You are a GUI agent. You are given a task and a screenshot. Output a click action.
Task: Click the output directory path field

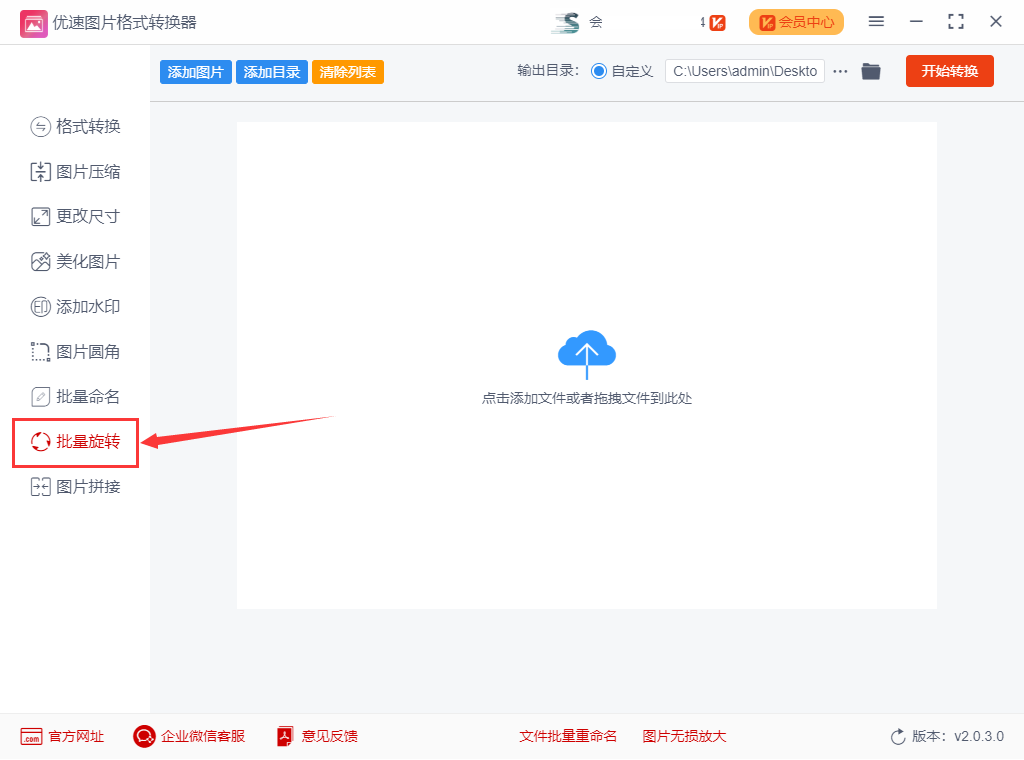click(x=744, y=71)
